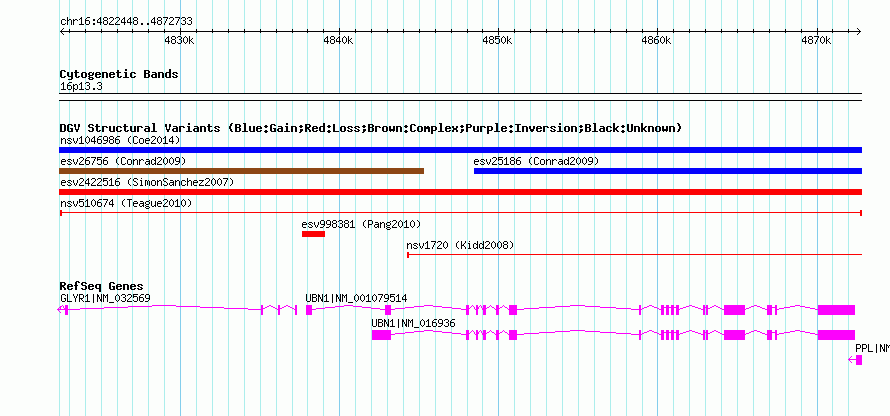Viewport: 890px width, 416px height.
Task: Click the right arrowhead of the coordinate ruler
Action: [x=859, y=31]
